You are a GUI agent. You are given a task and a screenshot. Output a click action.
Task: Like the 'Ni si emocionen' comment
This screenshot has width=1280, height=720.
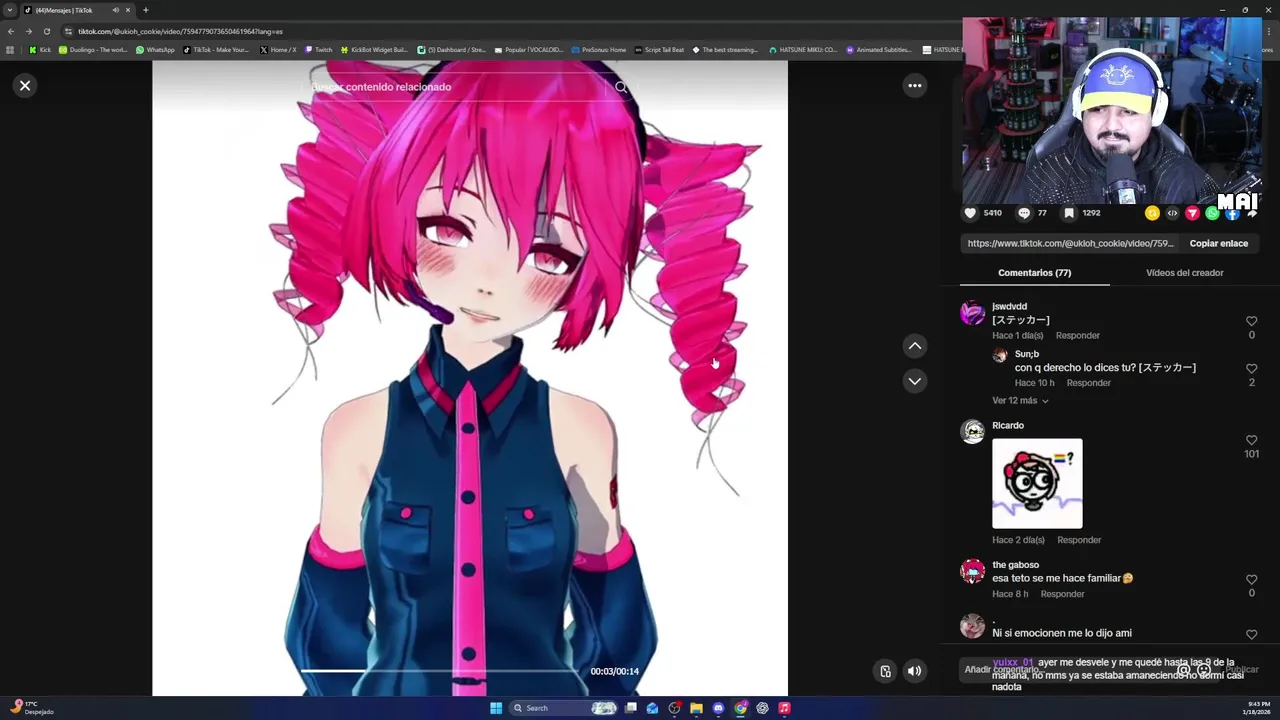(1251, 634)
